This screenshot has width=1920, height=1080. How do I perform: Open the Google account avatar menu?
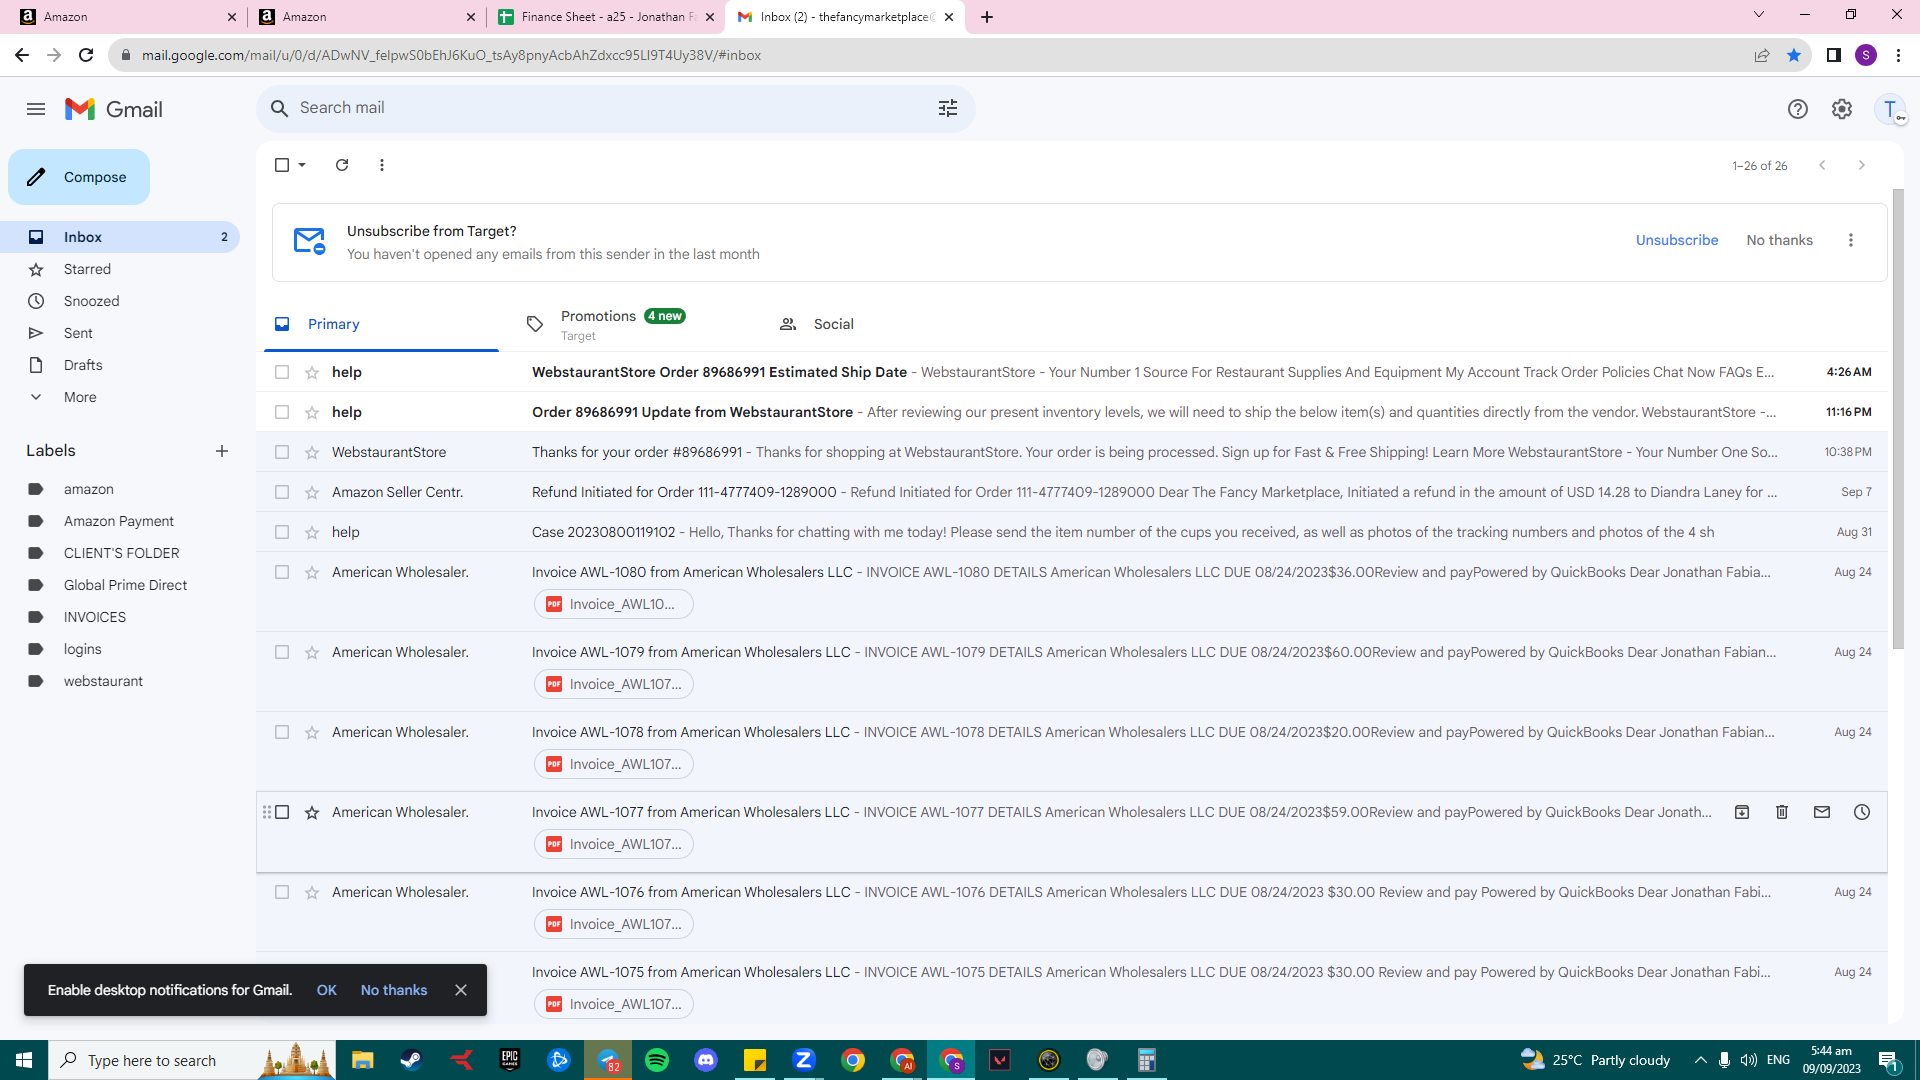tap(1890, 109)
